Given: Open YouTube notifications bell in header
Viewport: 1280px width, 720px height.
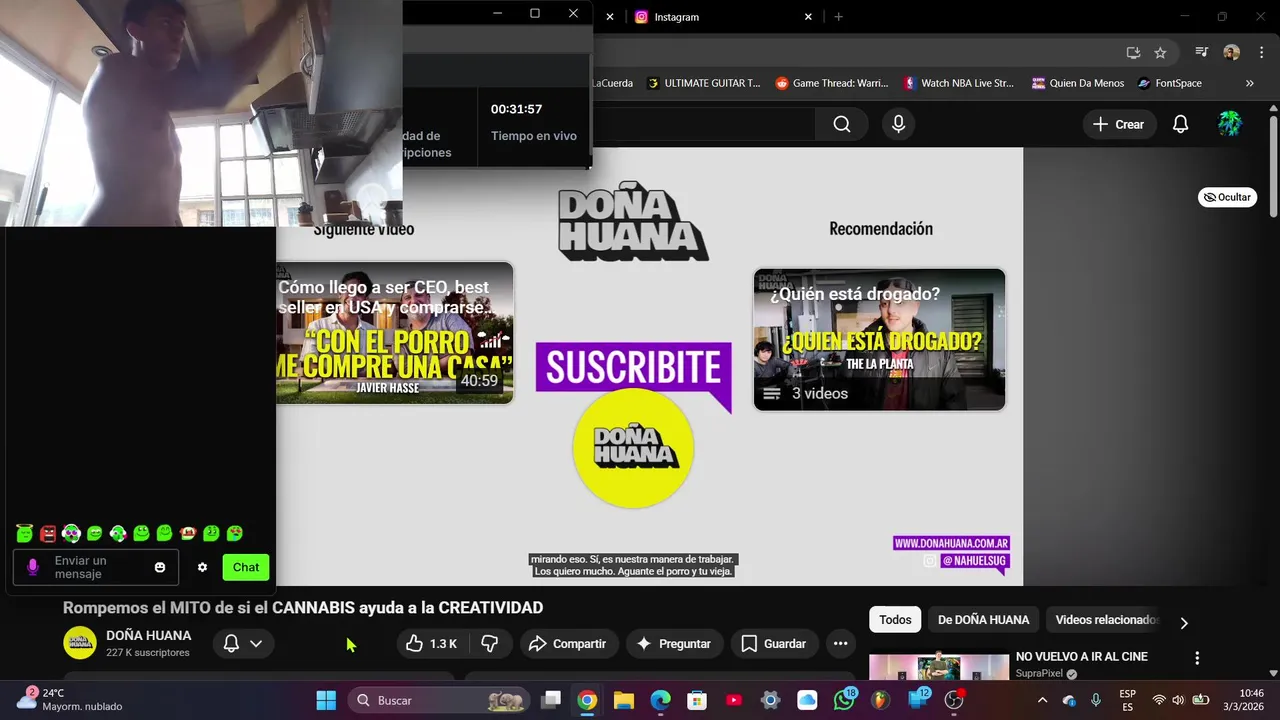Looking at the screenshot, I should (1180, 124).
